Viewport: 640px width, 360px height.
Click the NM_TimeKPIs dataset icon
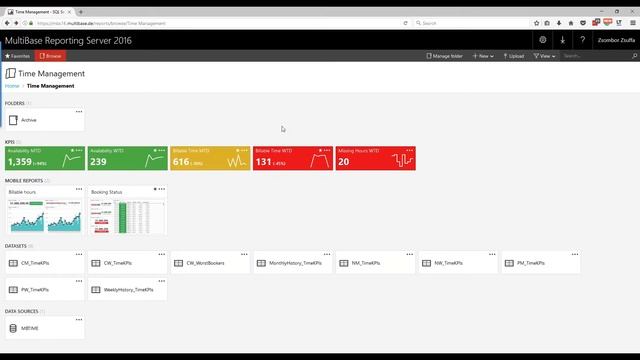click(x=344, y=263)
